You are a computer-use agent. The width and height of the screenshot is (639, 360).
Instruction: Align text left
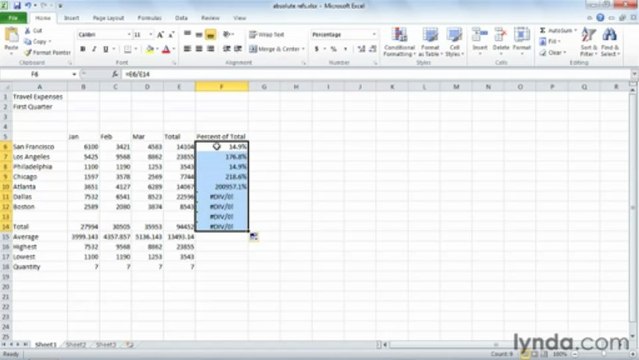click(x=187, y=49)
